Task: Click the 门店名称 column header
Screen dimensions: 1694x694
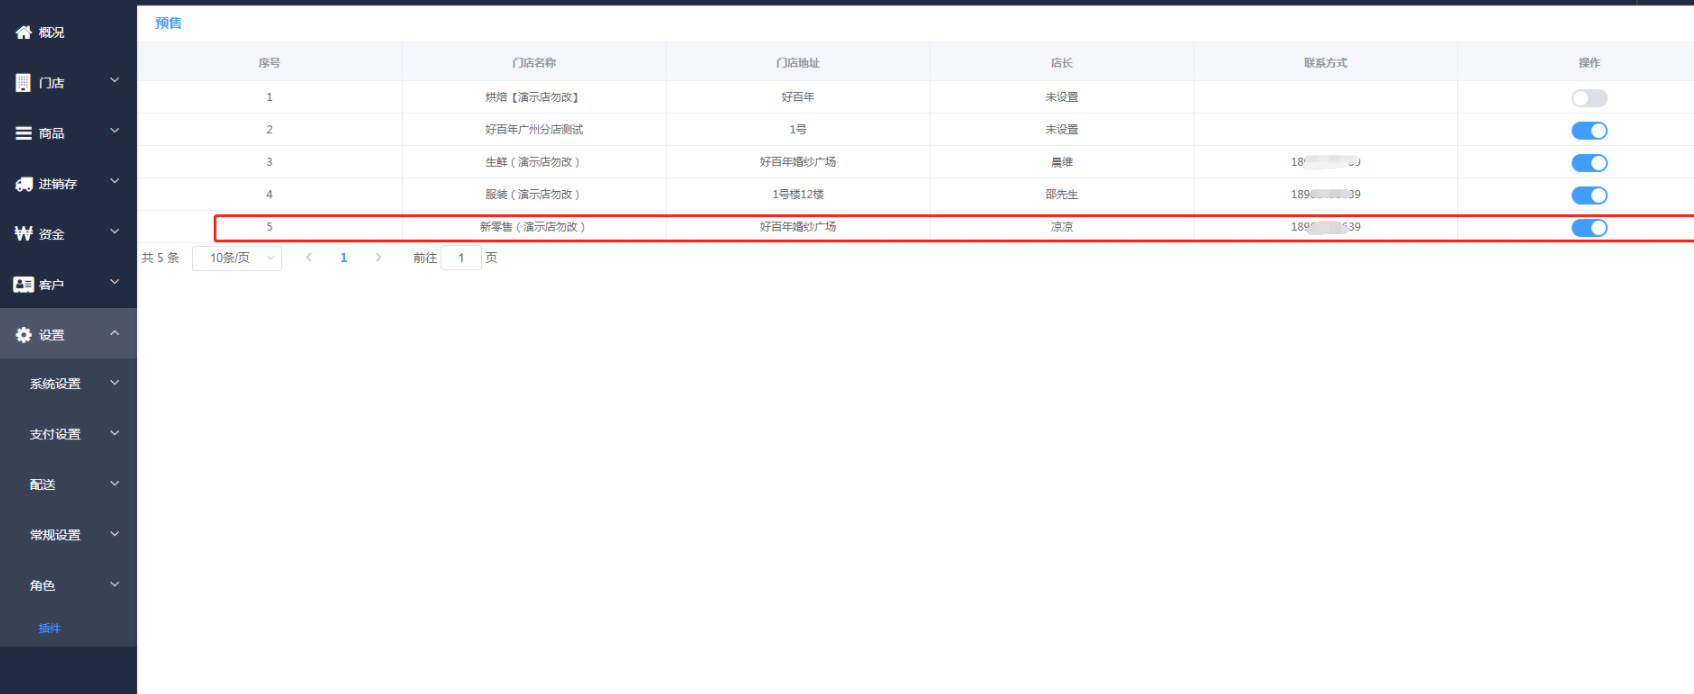Action: [534, 63]
